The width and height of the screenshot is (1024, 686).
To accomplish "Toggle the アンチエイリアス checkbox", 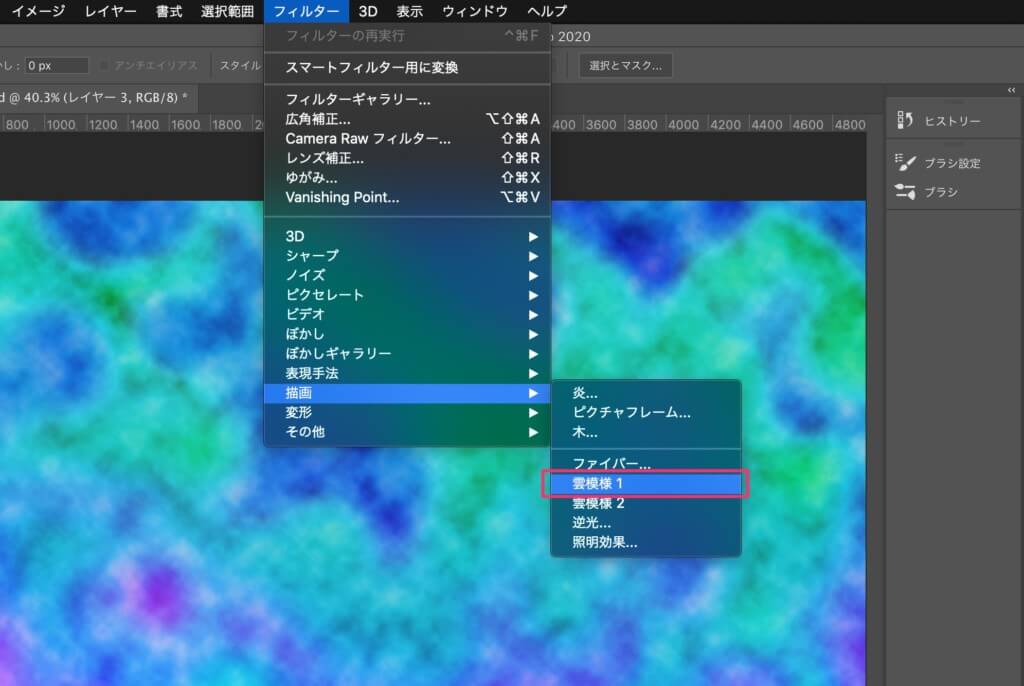I will (106, 66).
